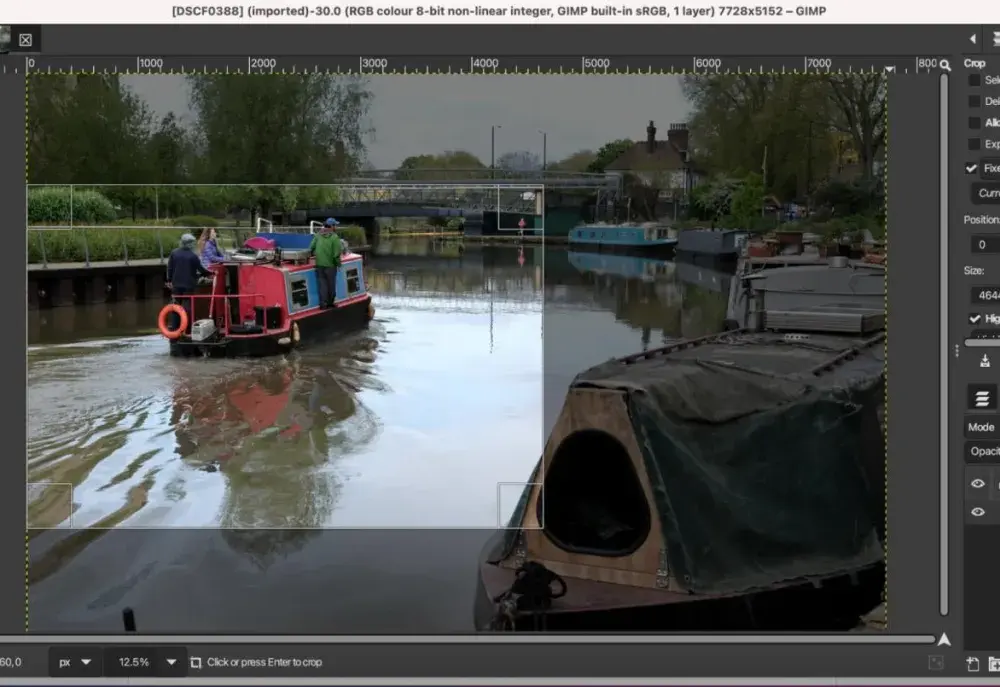Screen dimensions: 1000x687
Task: Click the panel divider handle dots beside tool options
Action: click(957, 351)
